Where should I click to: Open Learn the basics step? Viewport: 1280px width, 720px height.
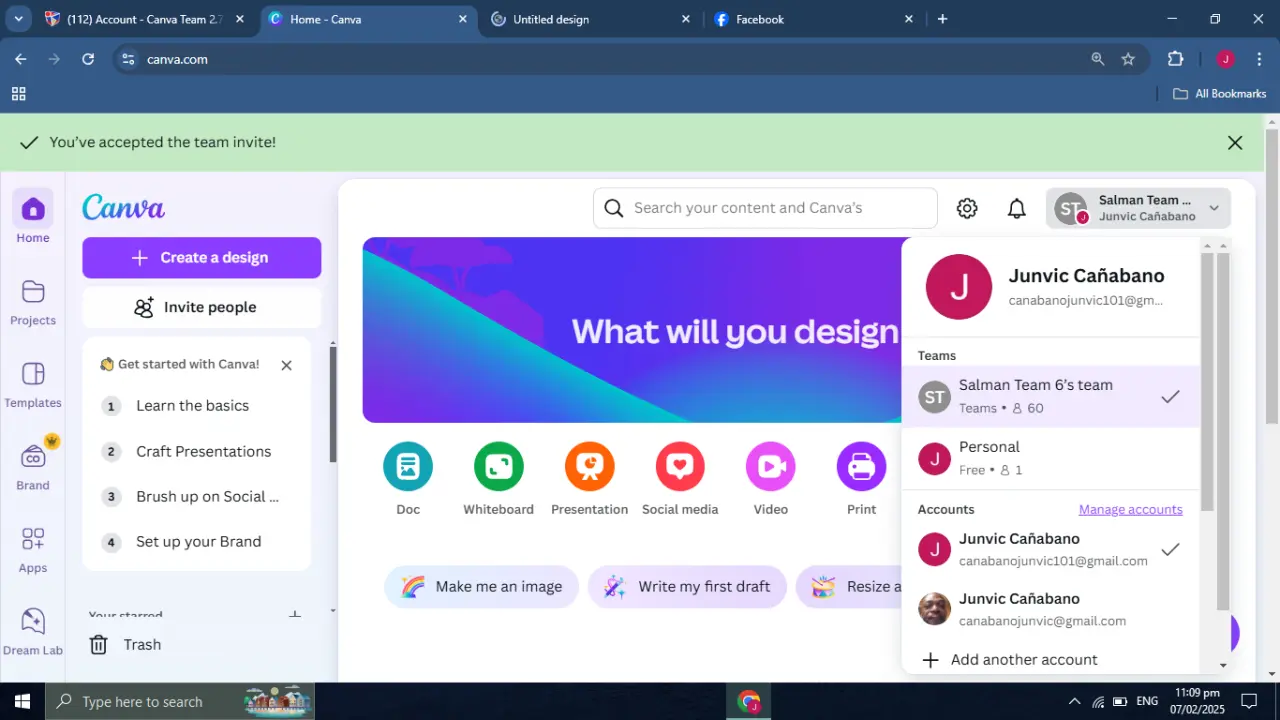click(x=192, y=406)
